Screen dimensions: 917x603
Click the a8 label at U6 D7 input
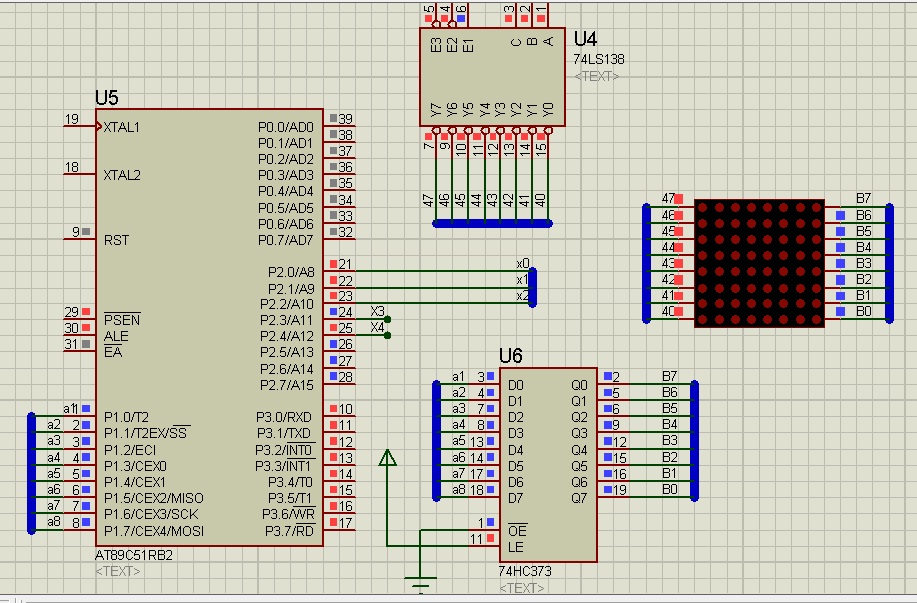coord(458,489)
